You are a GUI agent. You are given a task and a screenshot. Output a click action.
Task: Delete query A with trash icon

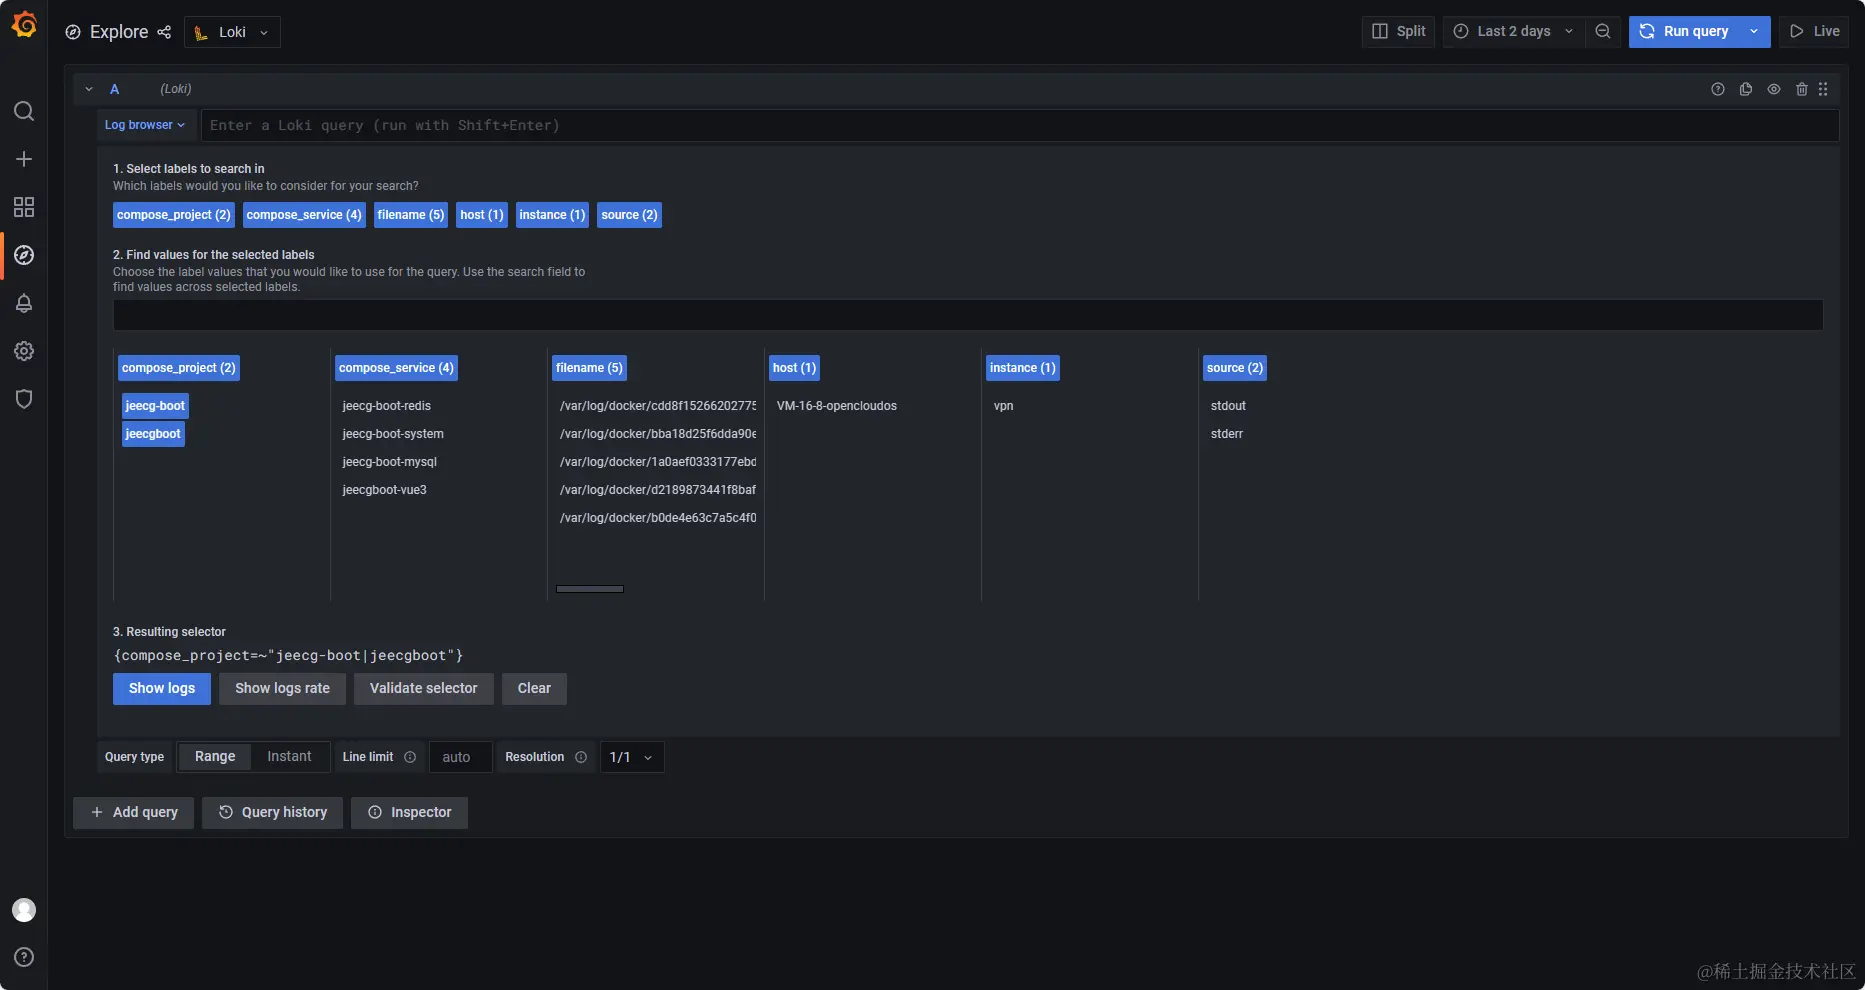1802,89
